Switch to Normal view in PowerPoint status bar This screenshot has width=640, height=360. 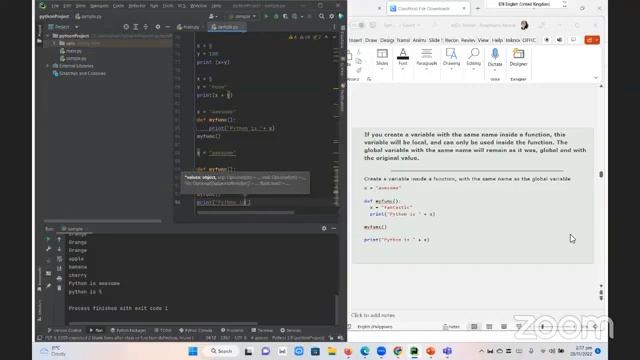(x=474, y=327)
